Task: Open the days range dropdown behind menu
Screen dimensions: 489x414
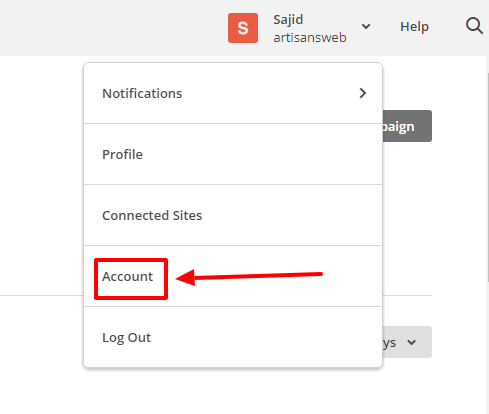Action: 407,342
